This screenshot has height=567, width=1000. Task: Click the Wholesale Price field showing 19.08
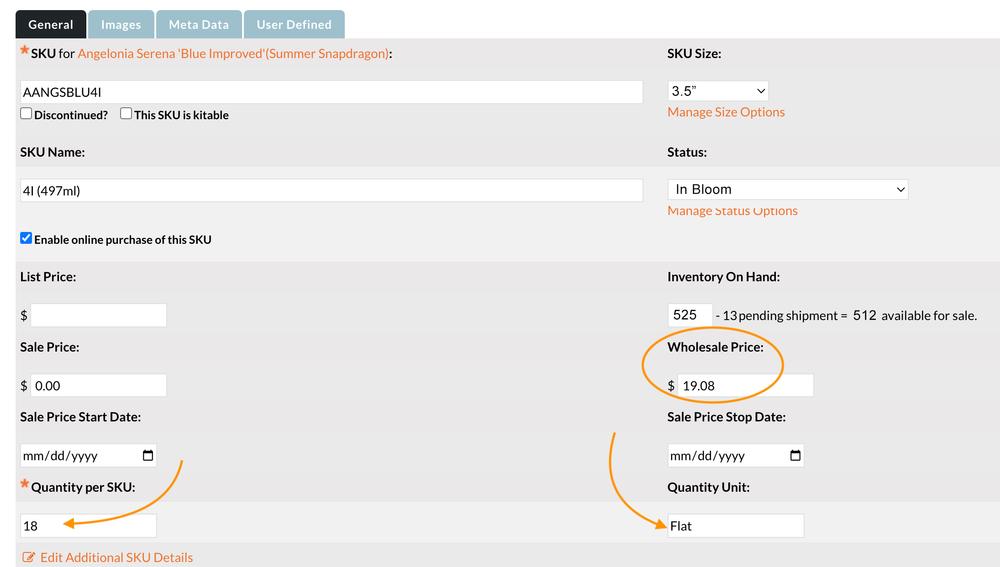[x=744, y=386]
